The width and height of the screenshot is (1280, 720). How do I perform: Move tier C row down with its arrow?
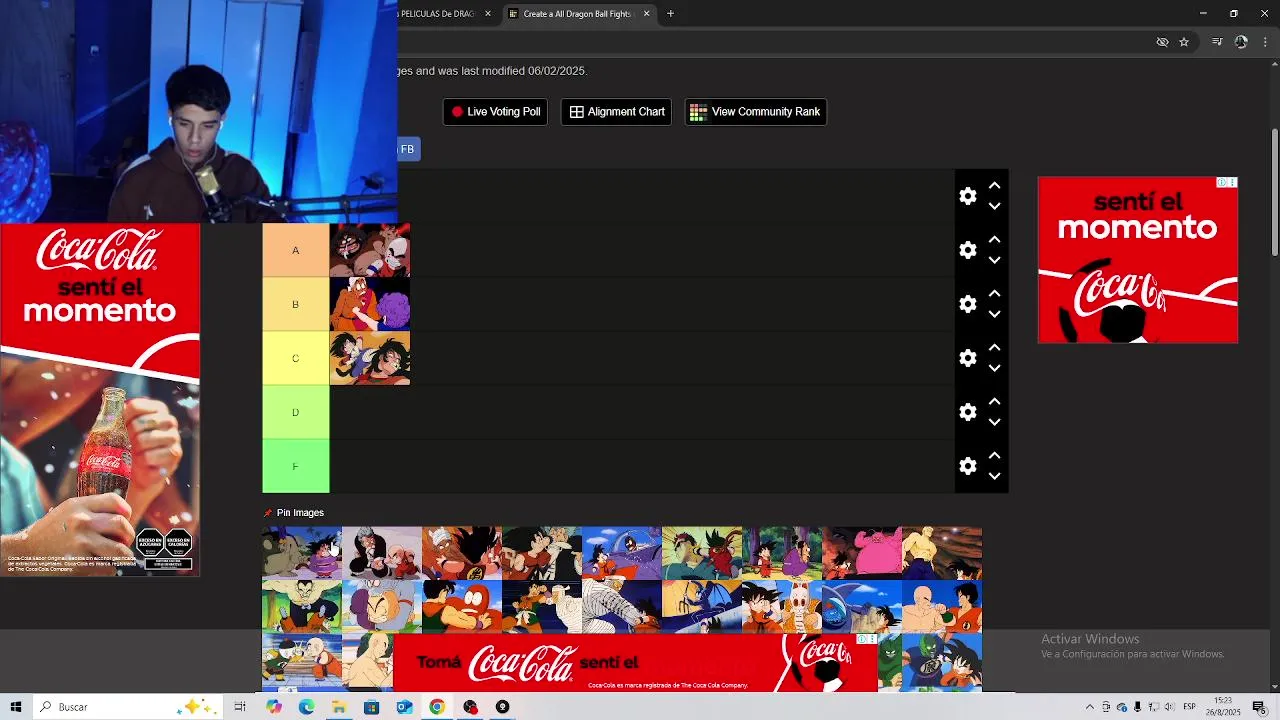click(x=994, y=368)
